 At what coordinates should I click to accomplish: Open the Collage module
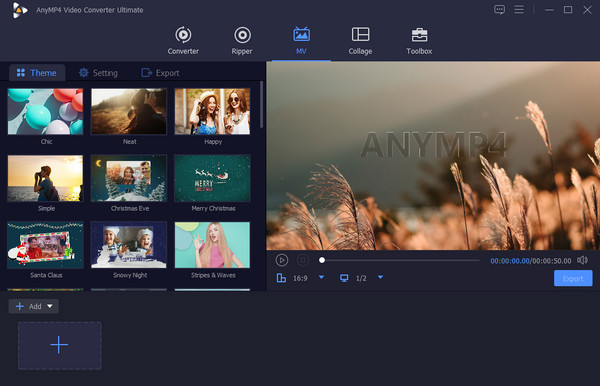(x=360, y=41)
